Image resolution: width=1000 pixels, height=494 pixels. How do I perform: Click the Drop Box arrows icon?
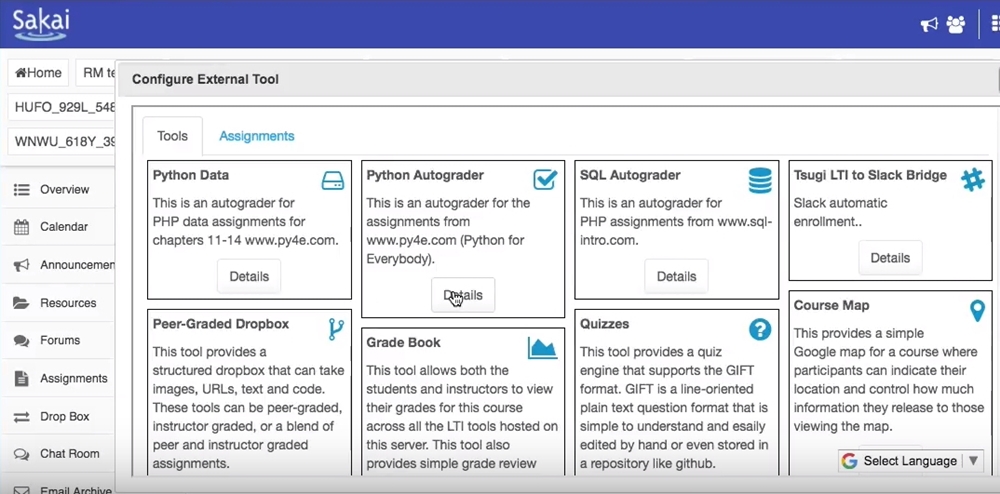[x=22, y=417]
